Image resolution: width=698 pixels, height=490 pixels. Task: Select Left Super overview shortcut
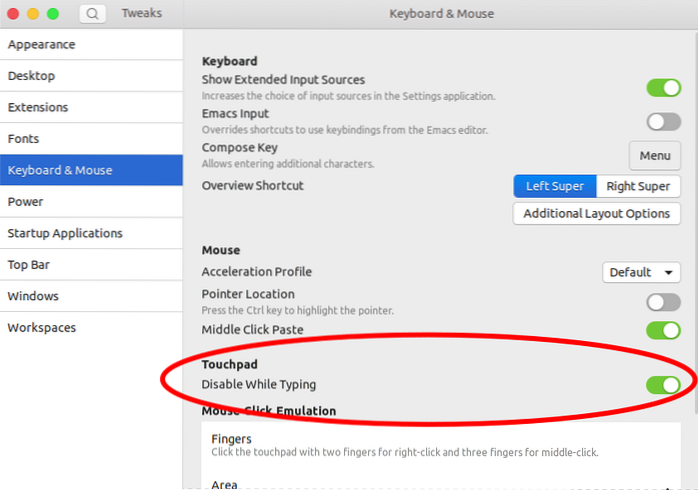point(555,186)
